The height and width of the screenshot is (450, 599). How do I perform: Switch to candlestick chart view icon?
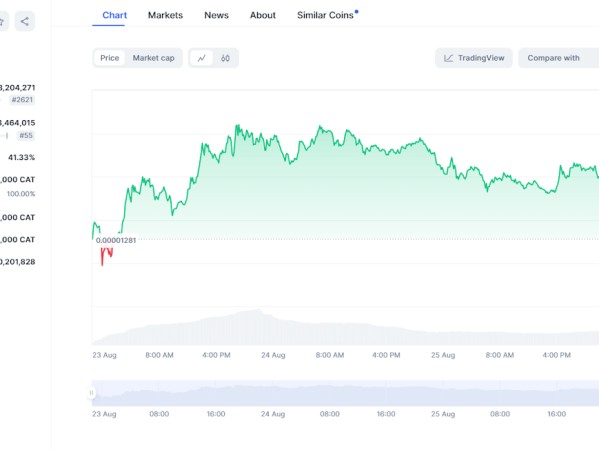pos(225,58)
